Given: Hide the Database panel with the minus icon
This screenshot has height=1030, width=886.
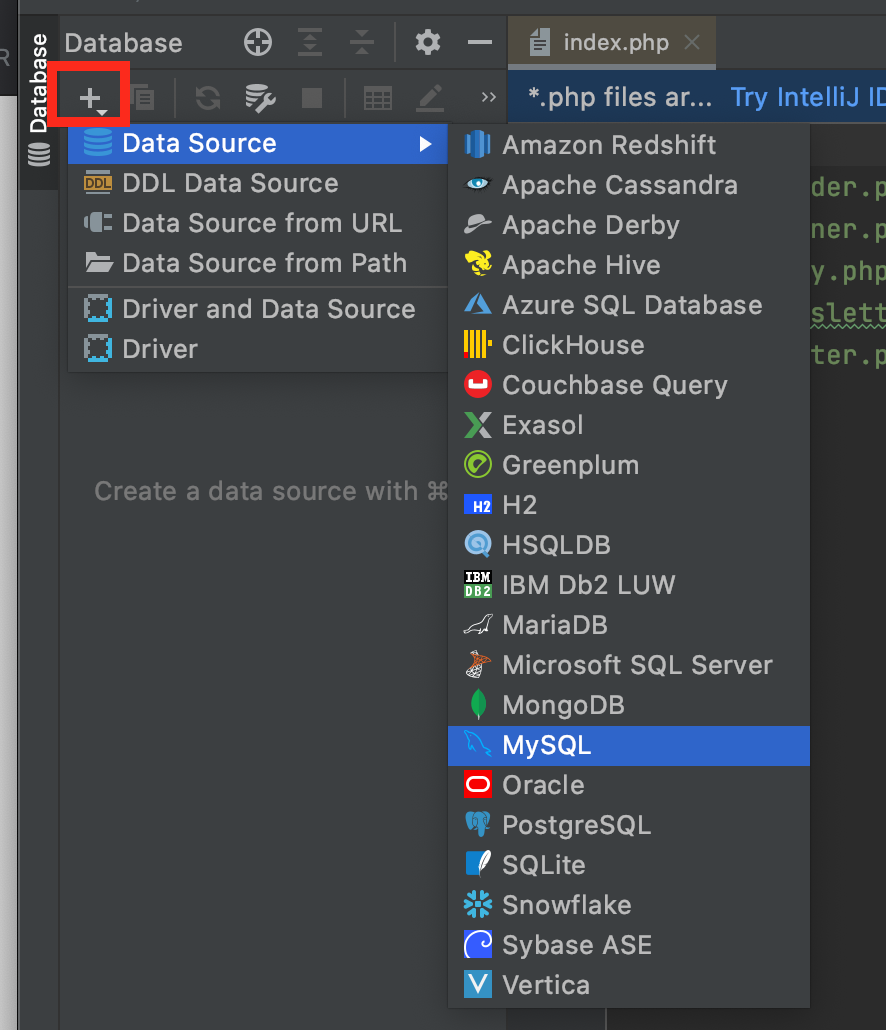Looking at the screenshot, I should [480, 43].
